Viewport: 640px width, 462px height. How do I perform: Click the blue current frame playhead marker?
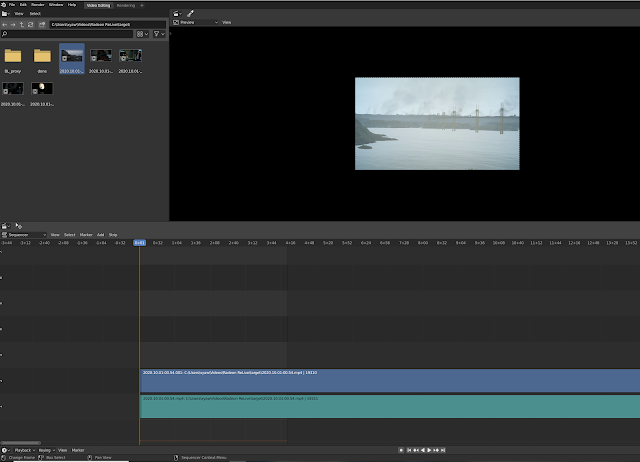(140, 243)
